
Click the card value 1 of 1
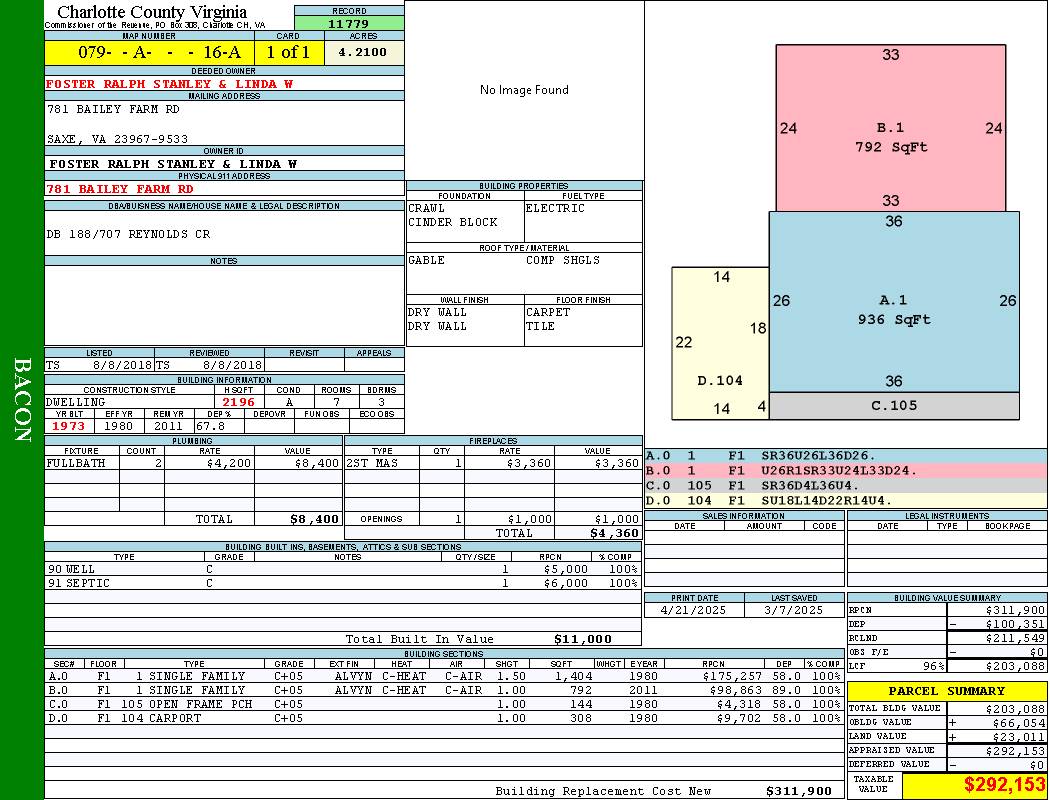(x=289, y=52)
